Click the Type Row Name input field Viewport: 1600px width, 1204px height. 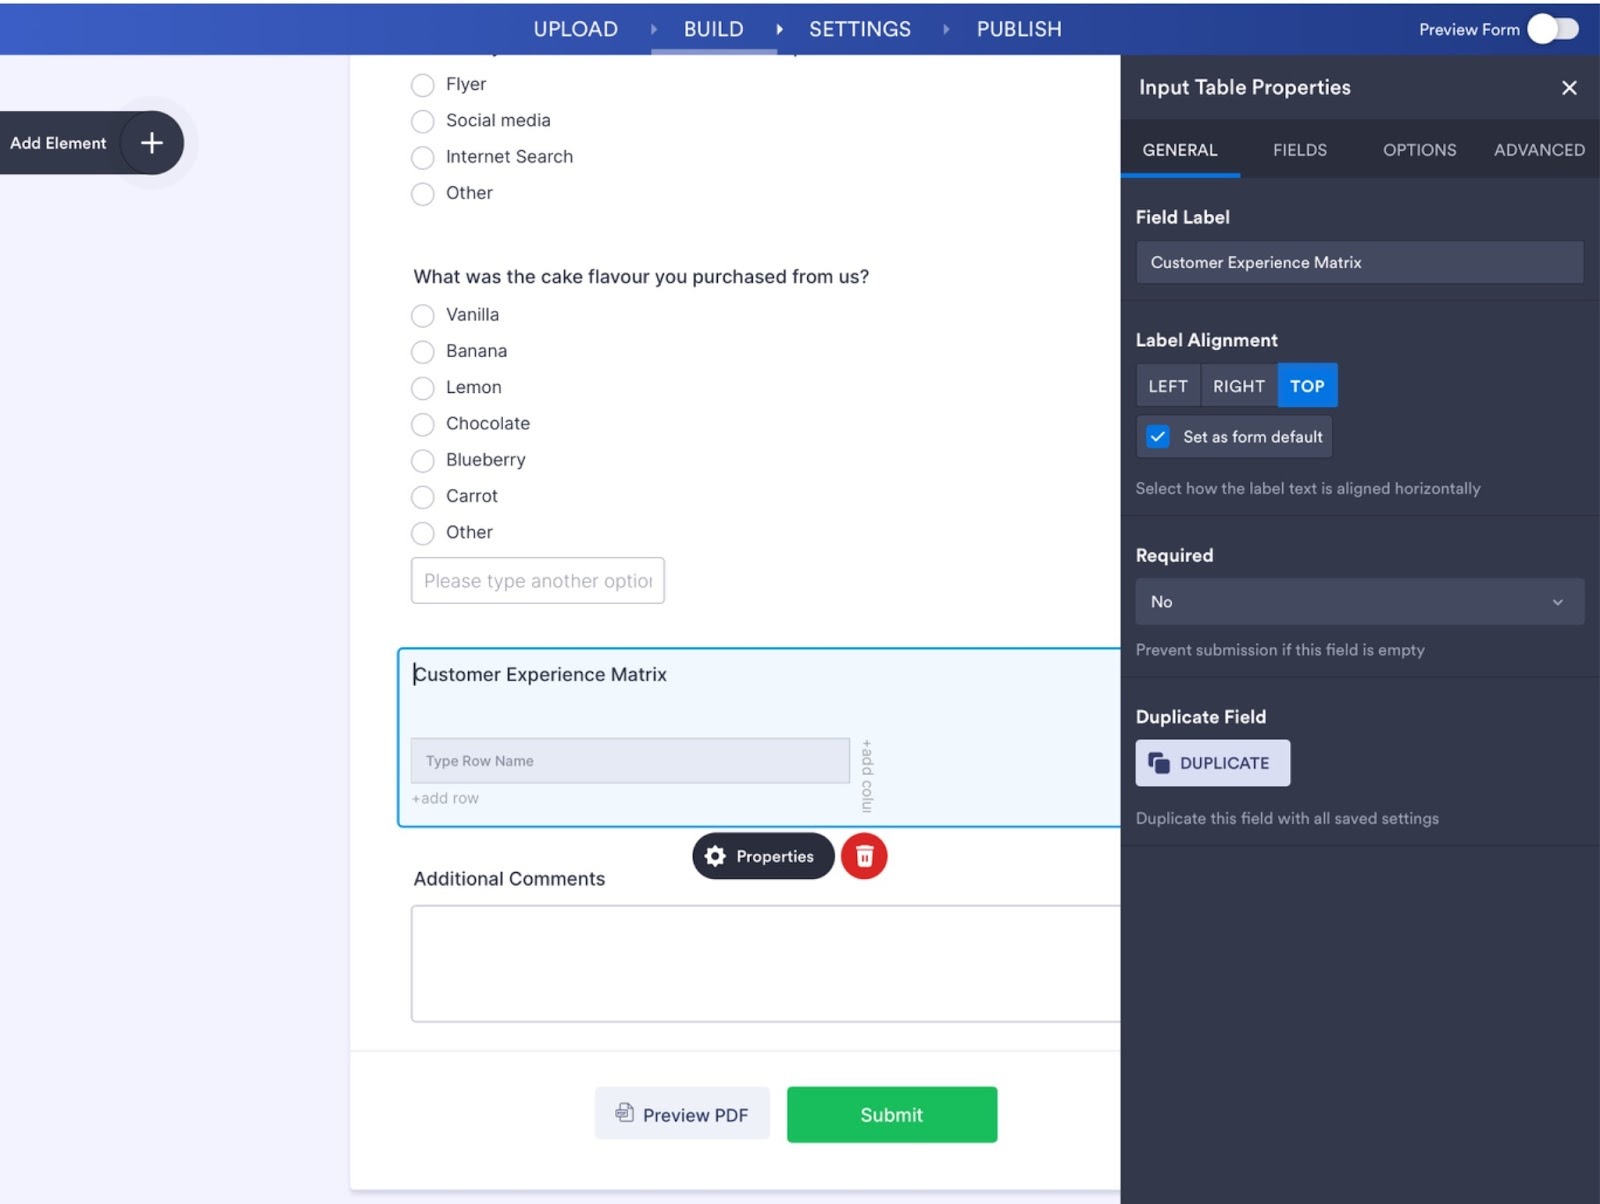[630, 761]
